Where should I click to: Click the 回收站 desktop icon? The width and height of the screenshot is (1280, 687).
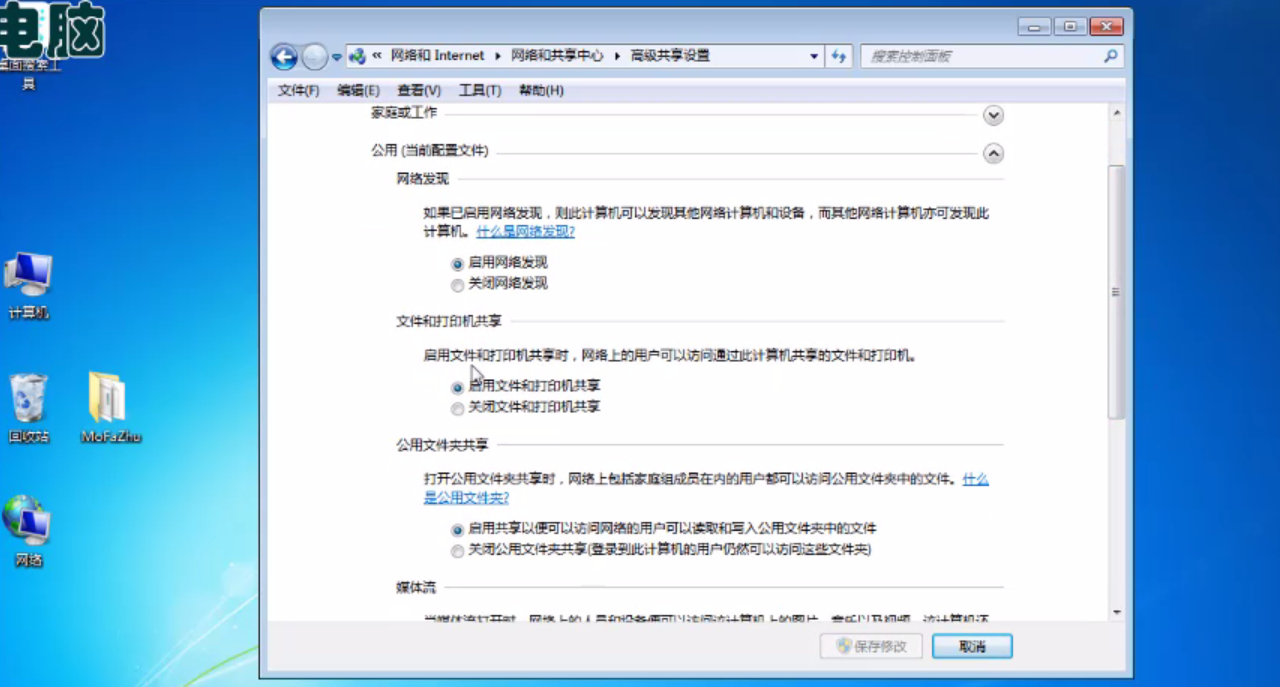point(28,409)
